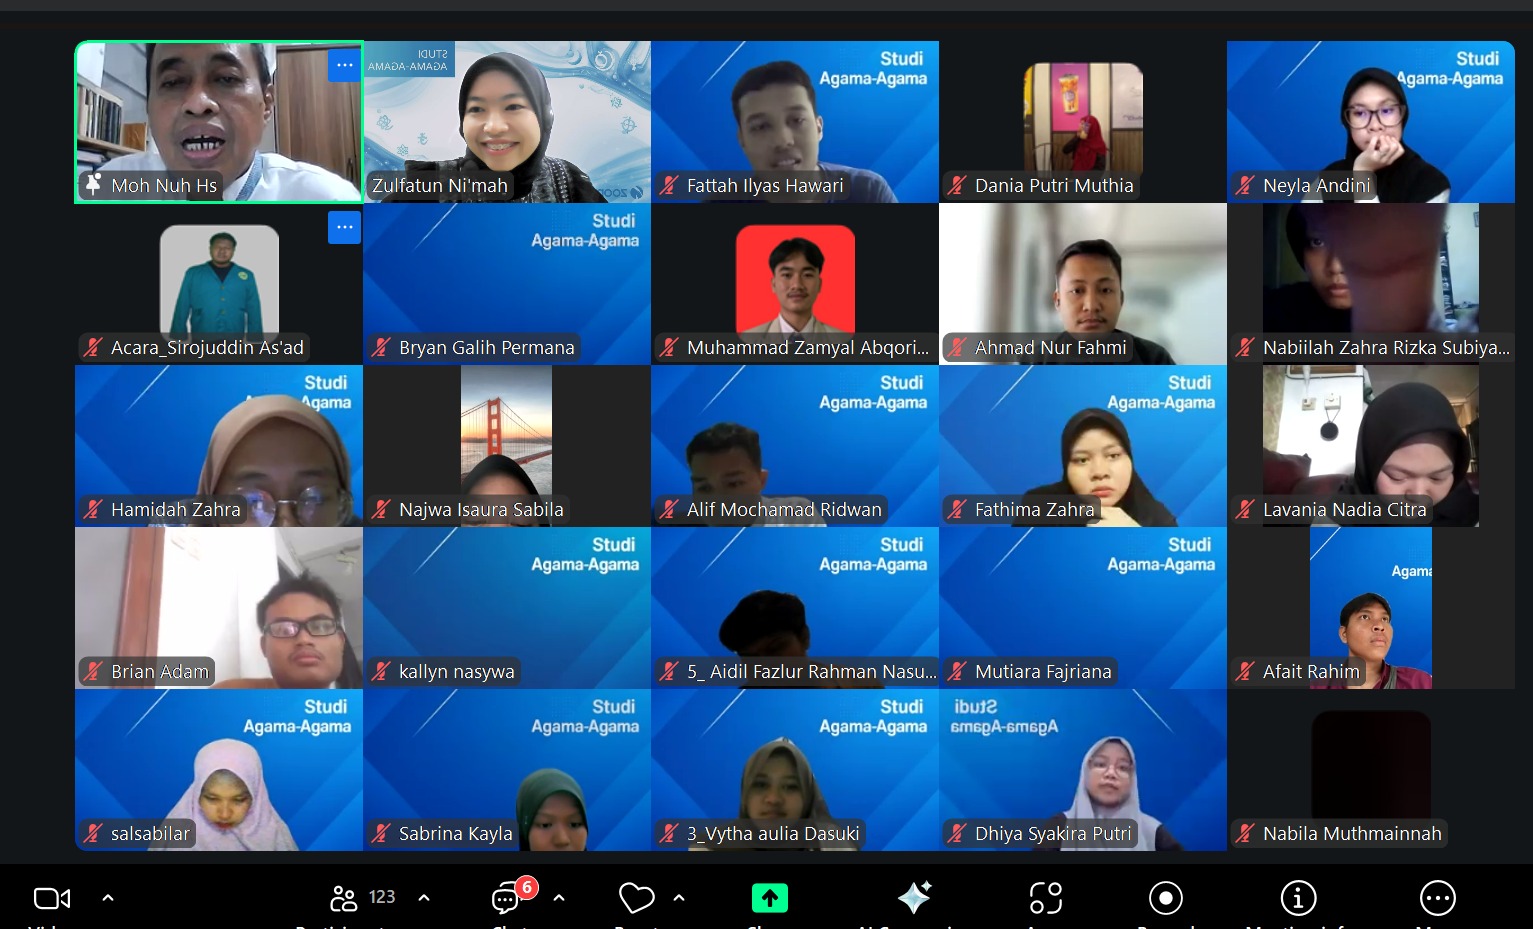Viewport: 1533px width, 929px height.
Task: Open the Meeting Info icon
Action: (1298, 898)
